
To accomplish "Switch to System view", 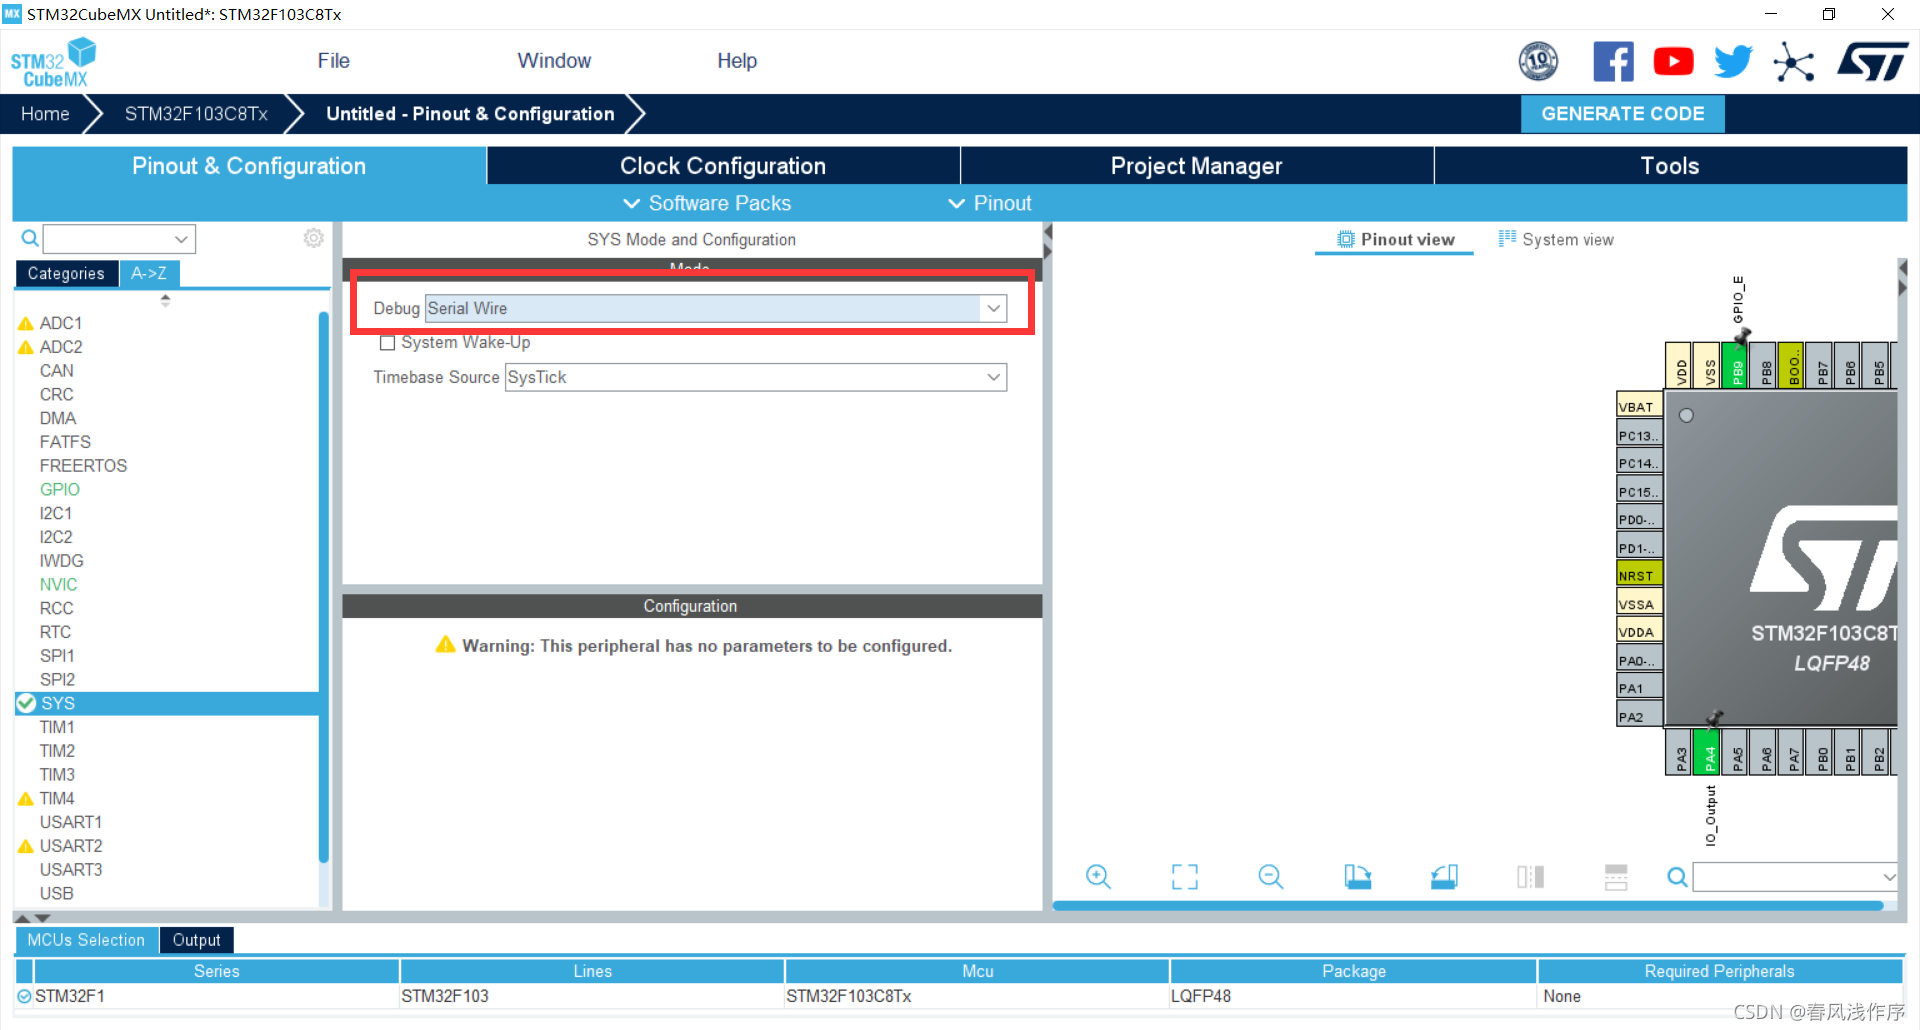I will click(1556, 239).
